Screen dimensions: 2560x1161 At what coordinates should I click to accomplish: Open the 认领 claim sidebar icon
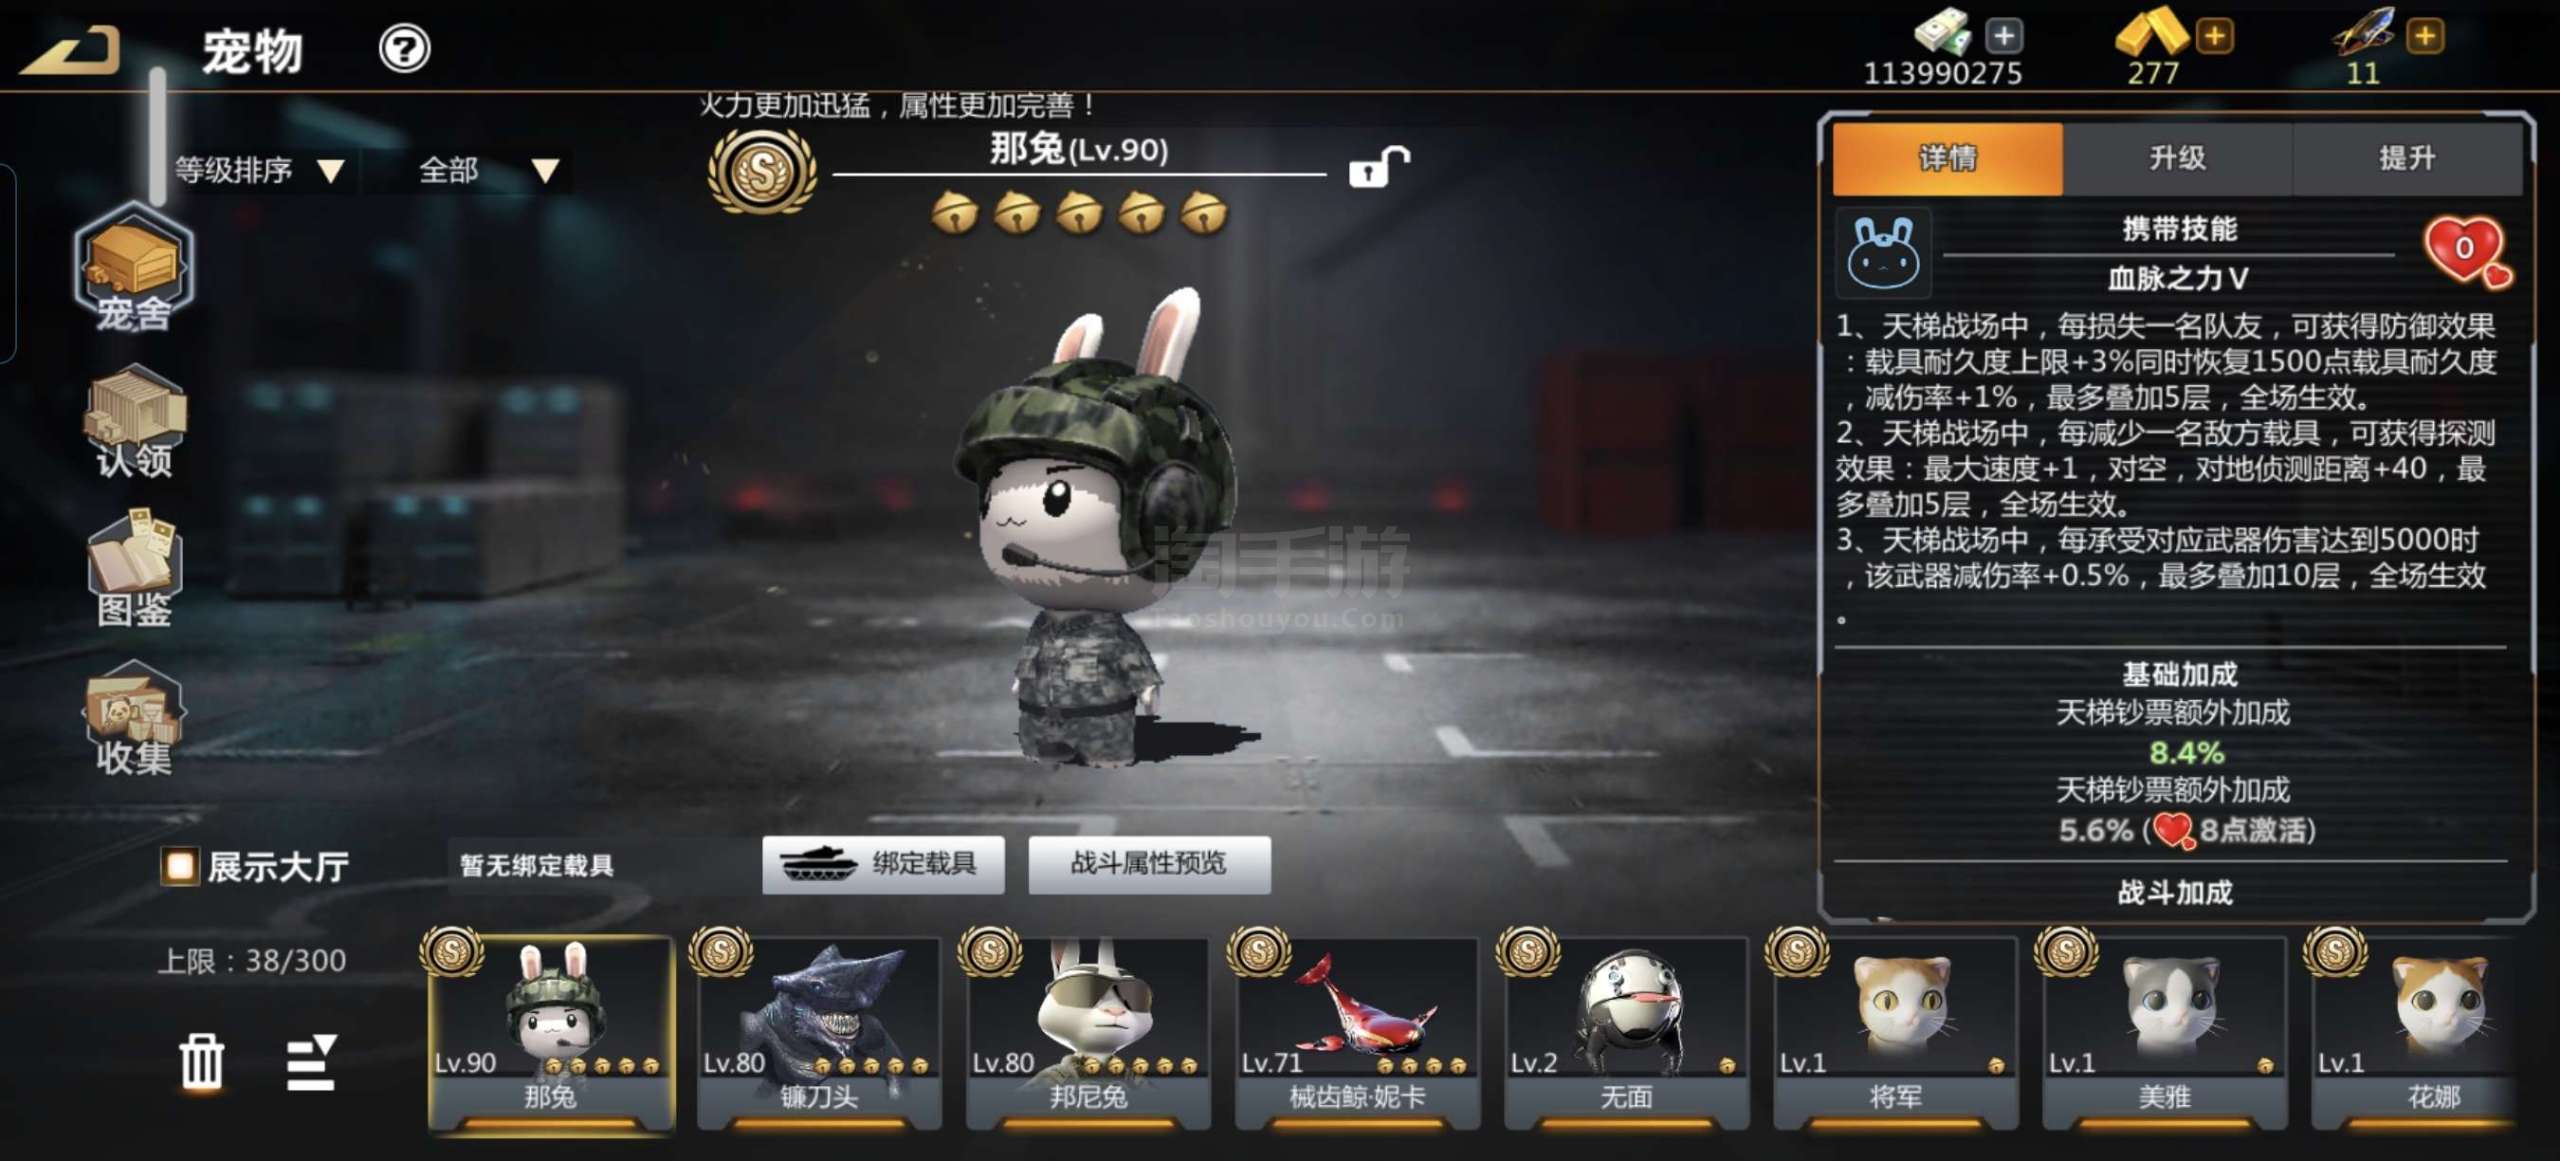[x=134, y=421]
